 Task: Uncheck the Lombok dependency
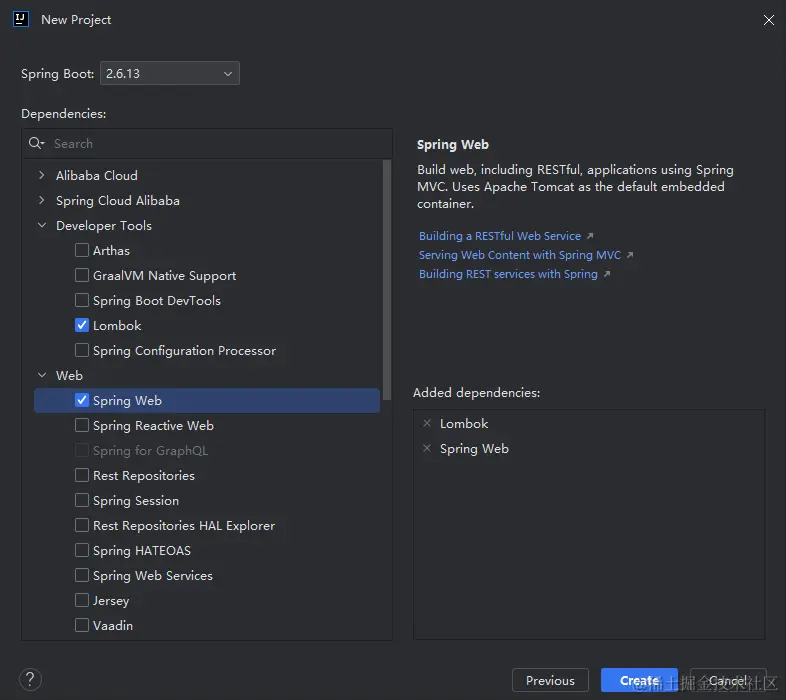coord(82,325)
